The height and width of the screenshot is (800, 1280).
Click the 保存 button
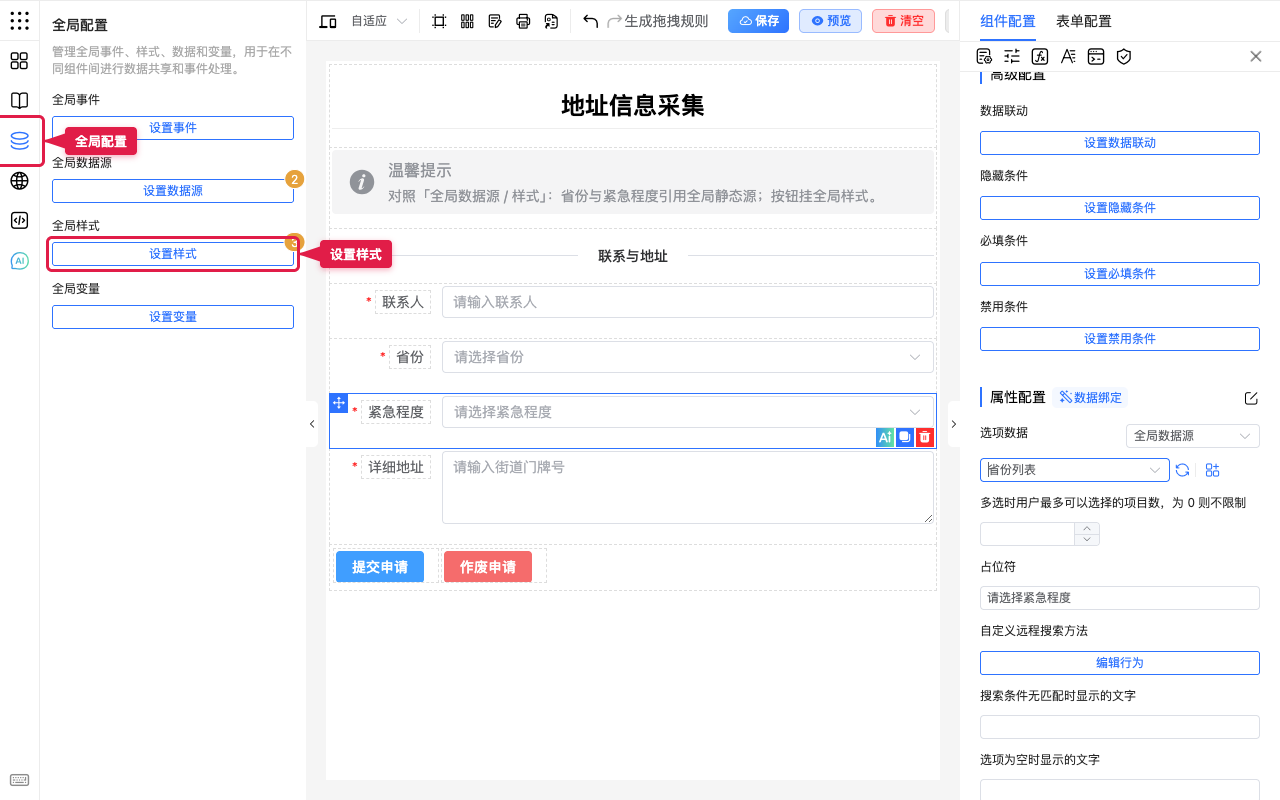[x=759, y=21]
